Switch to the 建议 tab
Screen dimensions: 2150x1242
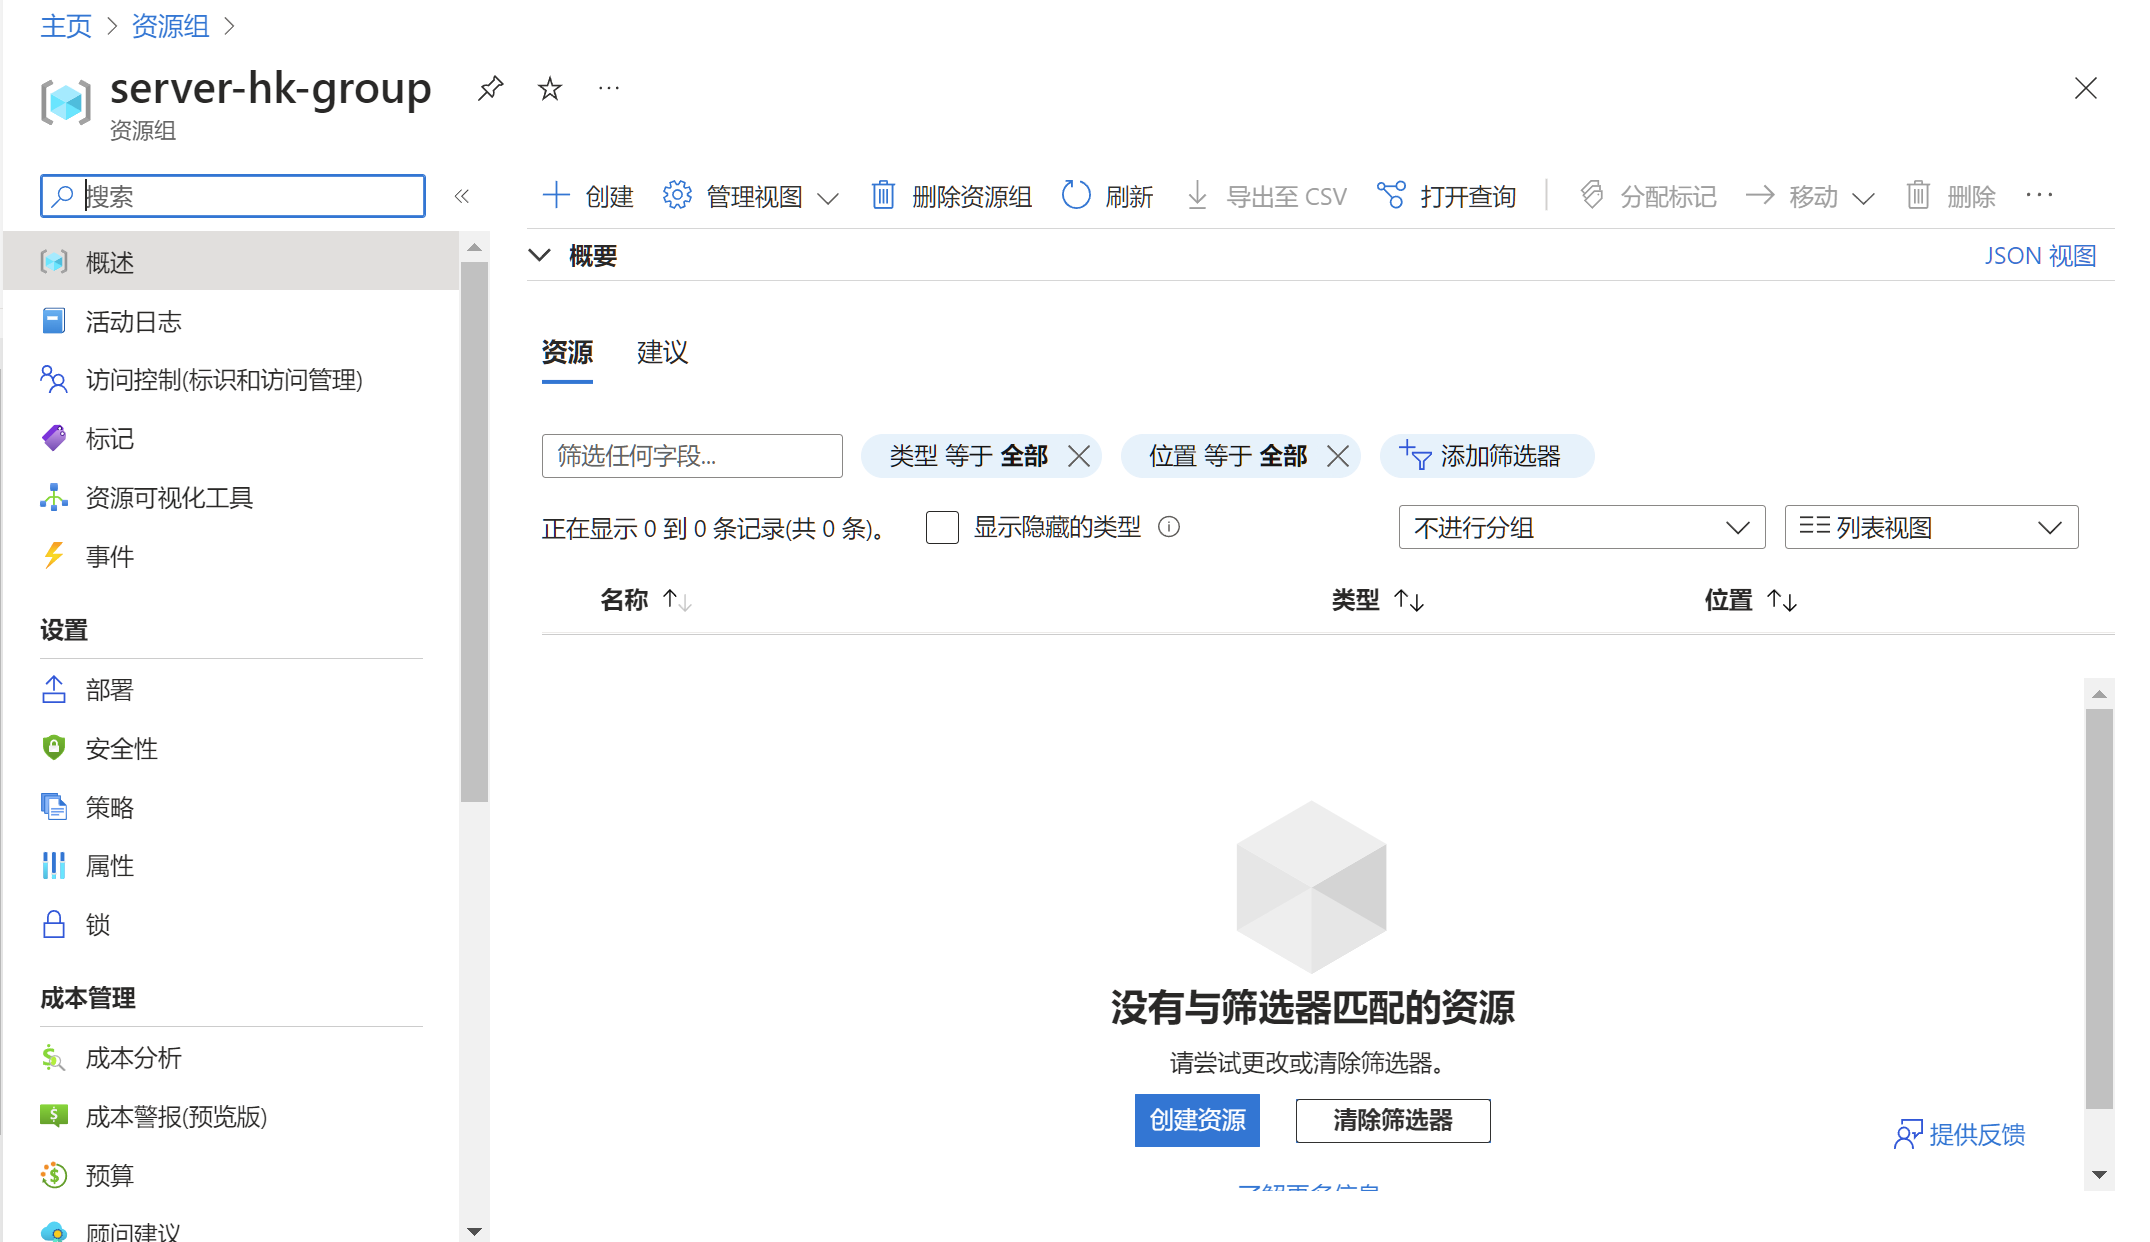tap(662, 352)
